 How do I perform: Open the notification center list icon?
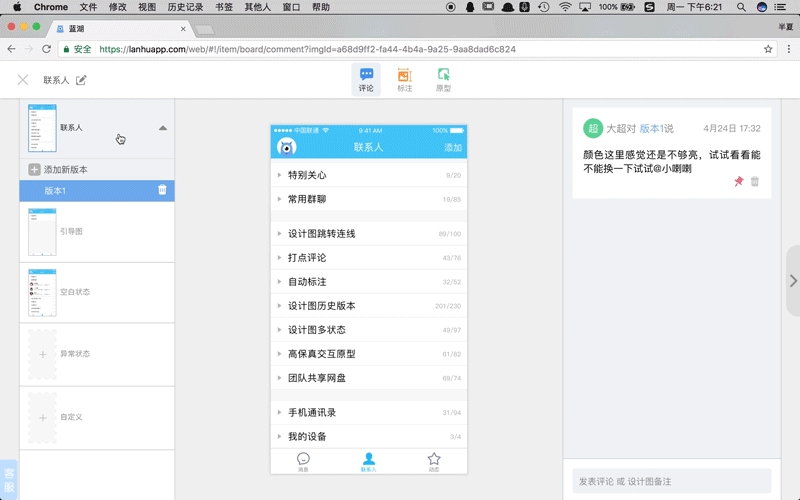pos(781,7)
